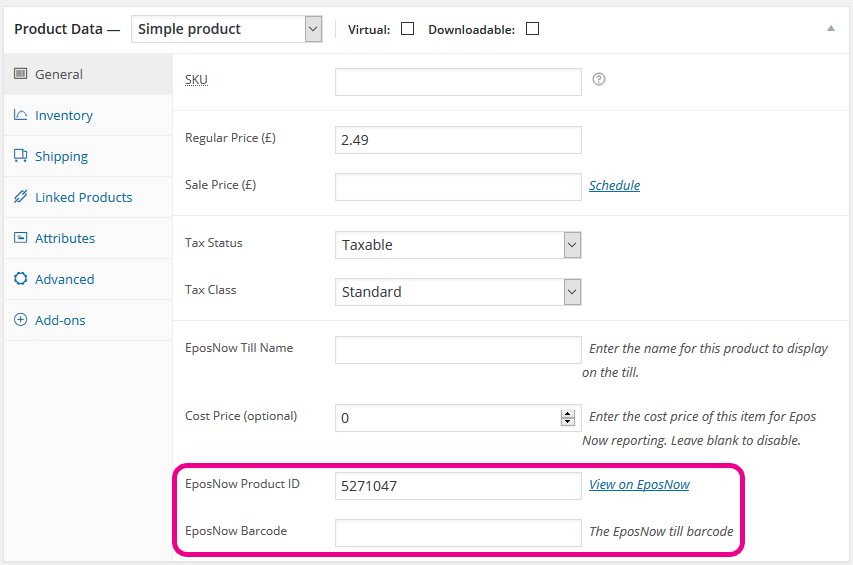Open the Simple product type dropdown
The height and width of the screenshot is (565, 853).
(x=226, y=29)
